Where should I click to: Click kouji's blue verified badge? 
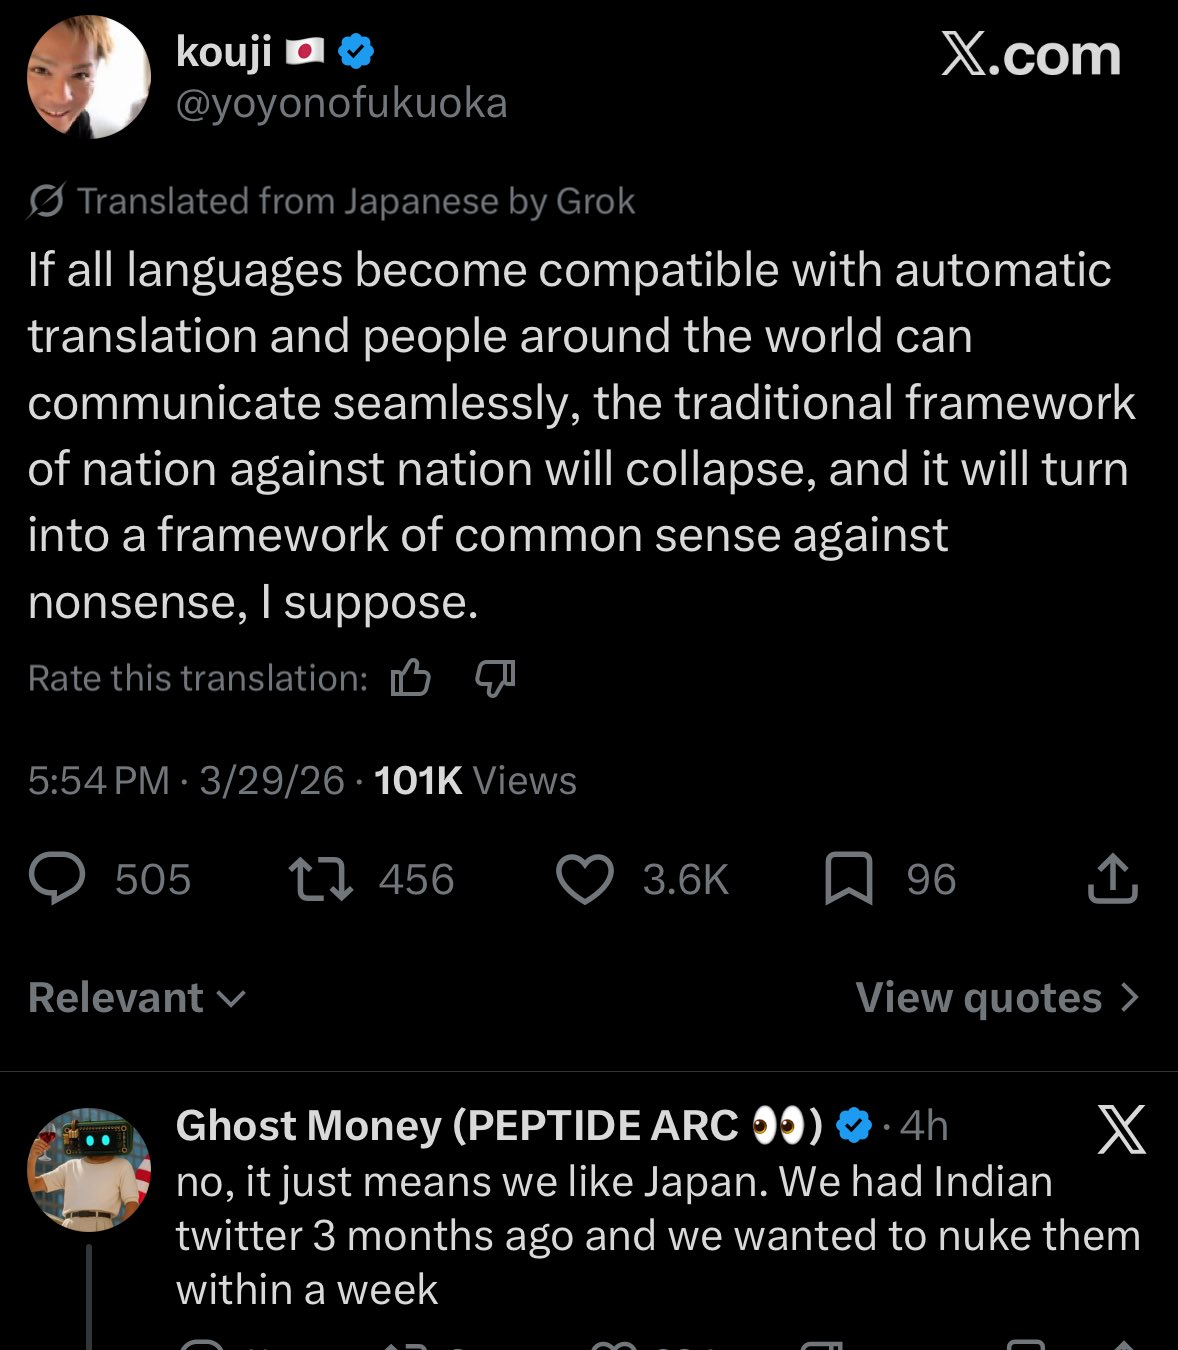[356, 51]
